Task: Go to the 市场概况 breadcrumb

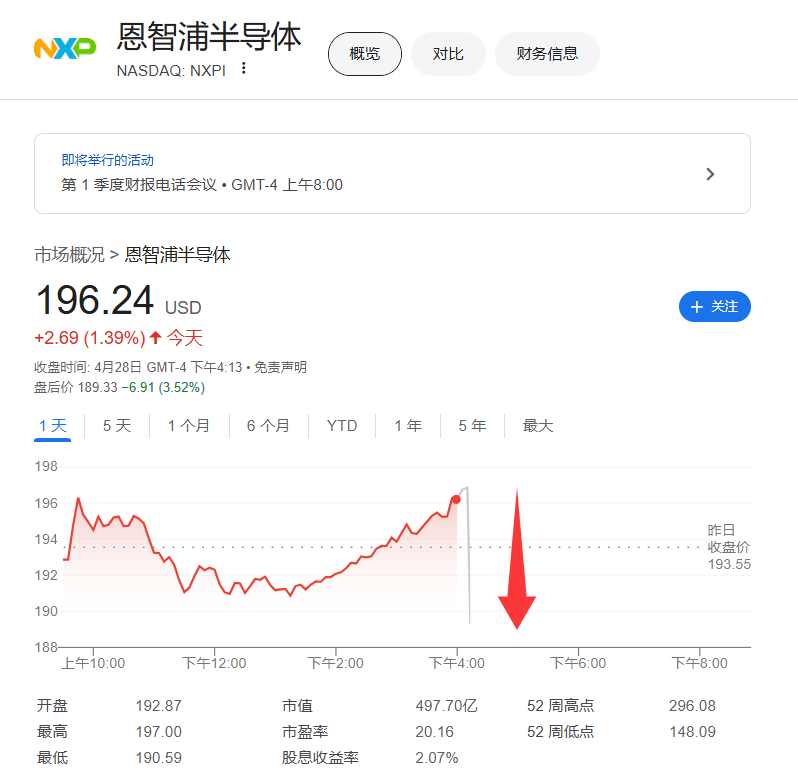Action: 69,255
